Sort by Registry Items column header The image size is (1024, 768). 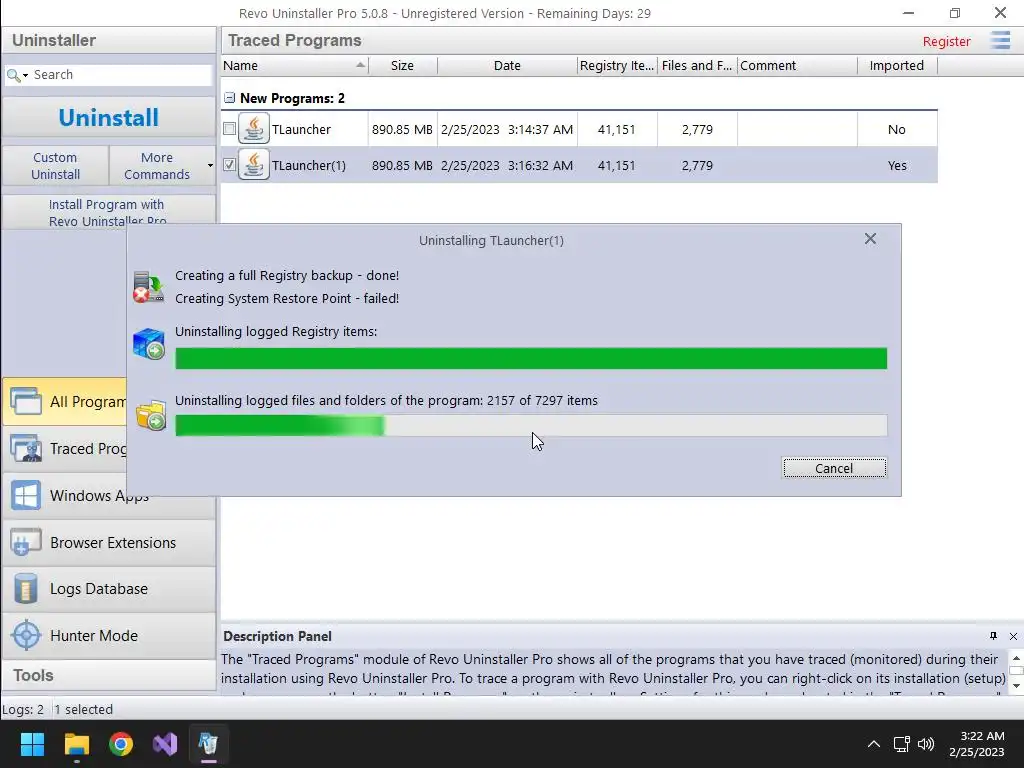point(616,65)
